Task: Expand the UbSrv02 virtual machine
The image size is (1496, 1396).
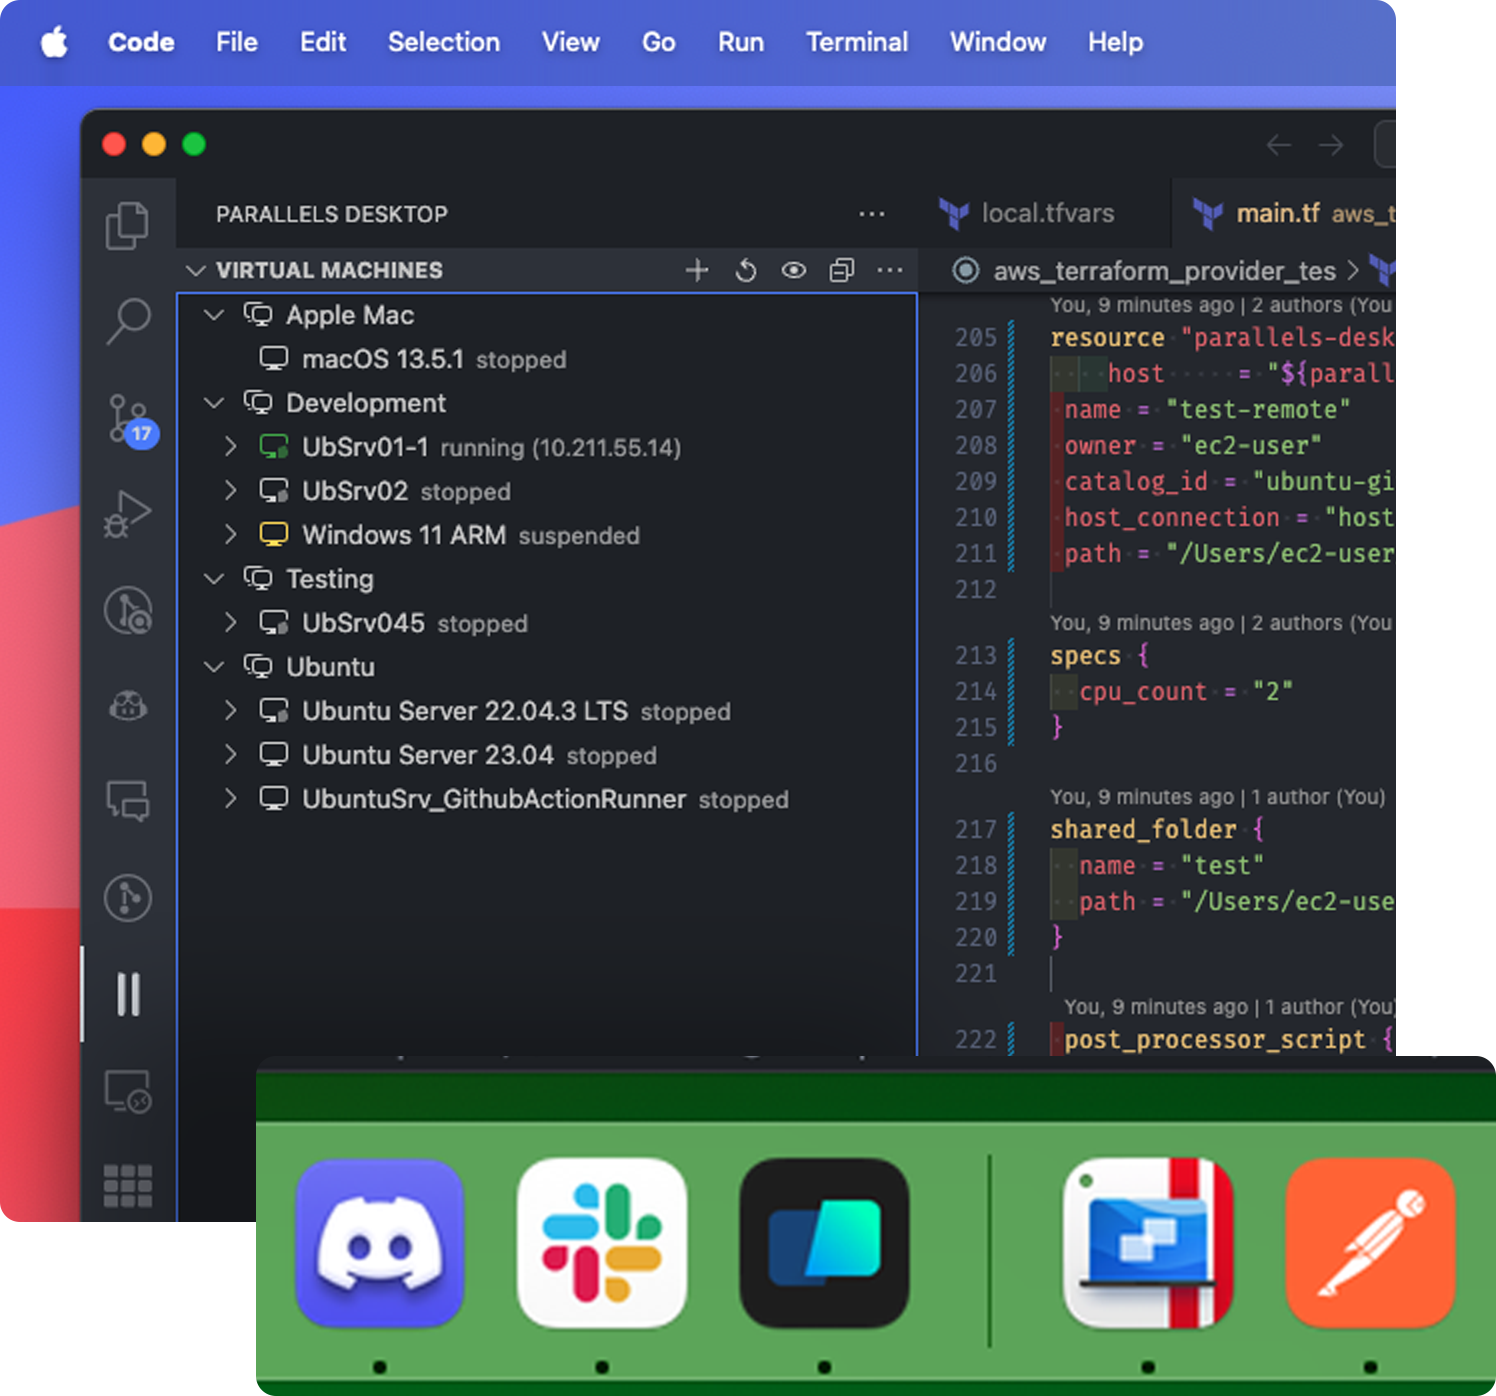Action: (231, 490)
